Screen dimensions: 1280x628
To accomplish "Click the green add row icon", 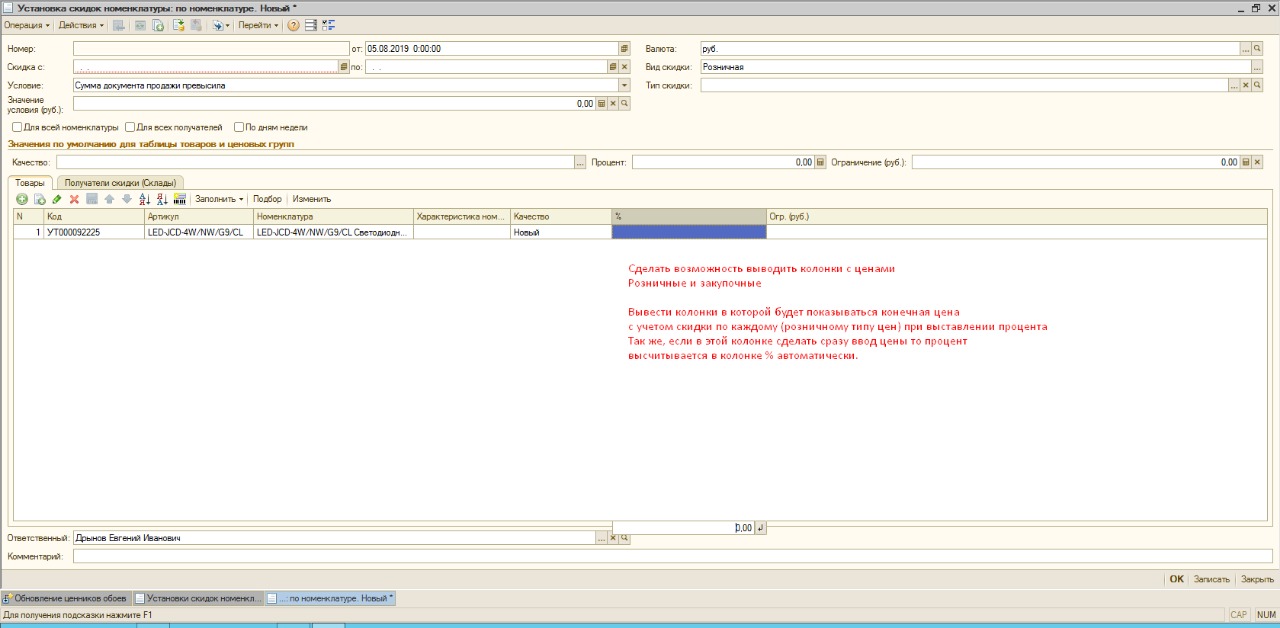I will [x=22, y=199].
